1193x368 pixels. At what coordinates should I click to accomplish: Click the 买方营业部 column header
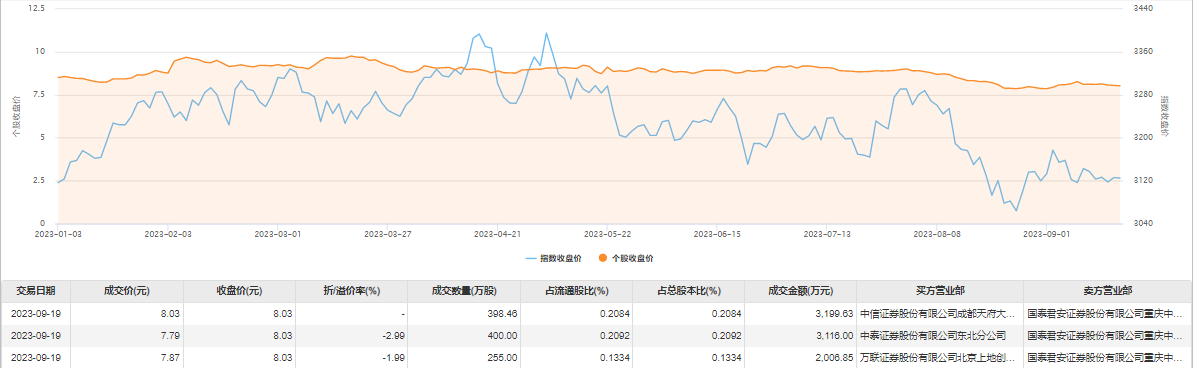[x=940, y=291]
